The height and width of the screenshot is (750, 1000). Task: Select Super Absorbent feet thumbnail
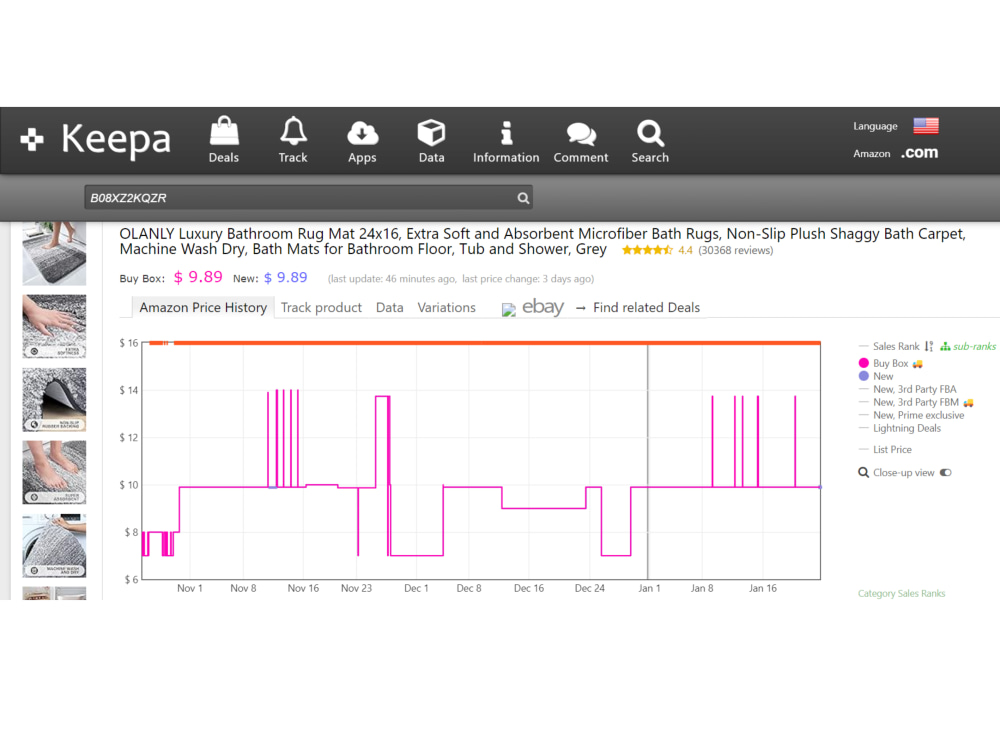[x=54, y=472]
